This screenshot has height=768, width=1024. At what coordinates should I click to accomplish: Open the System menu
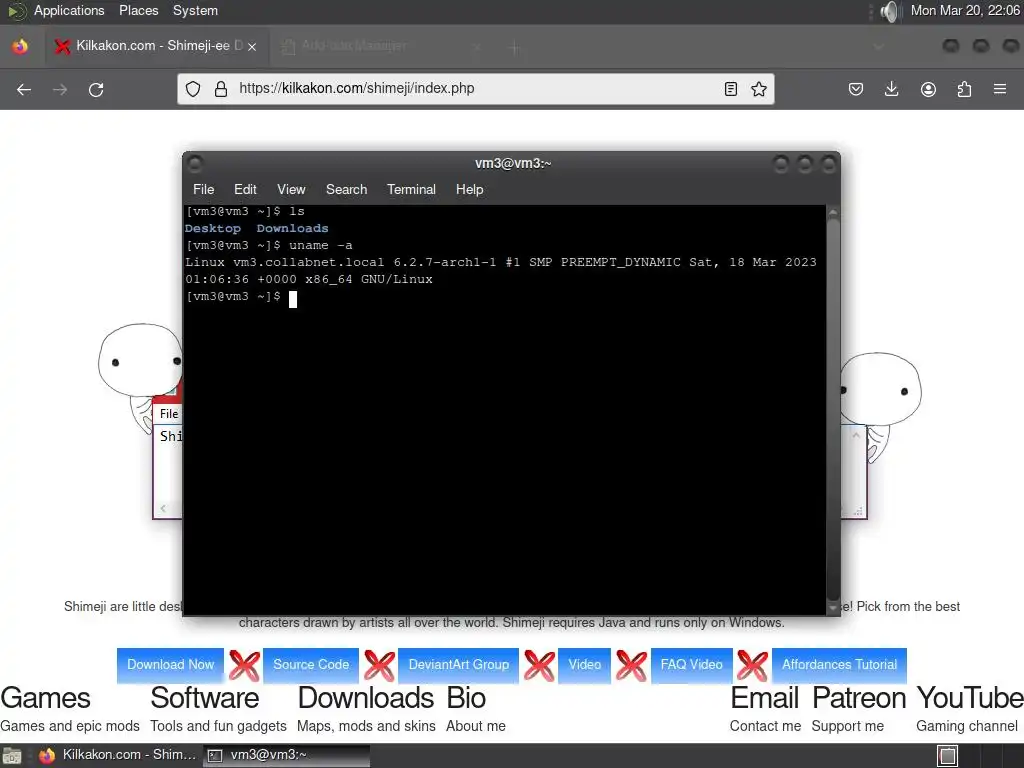195,10
